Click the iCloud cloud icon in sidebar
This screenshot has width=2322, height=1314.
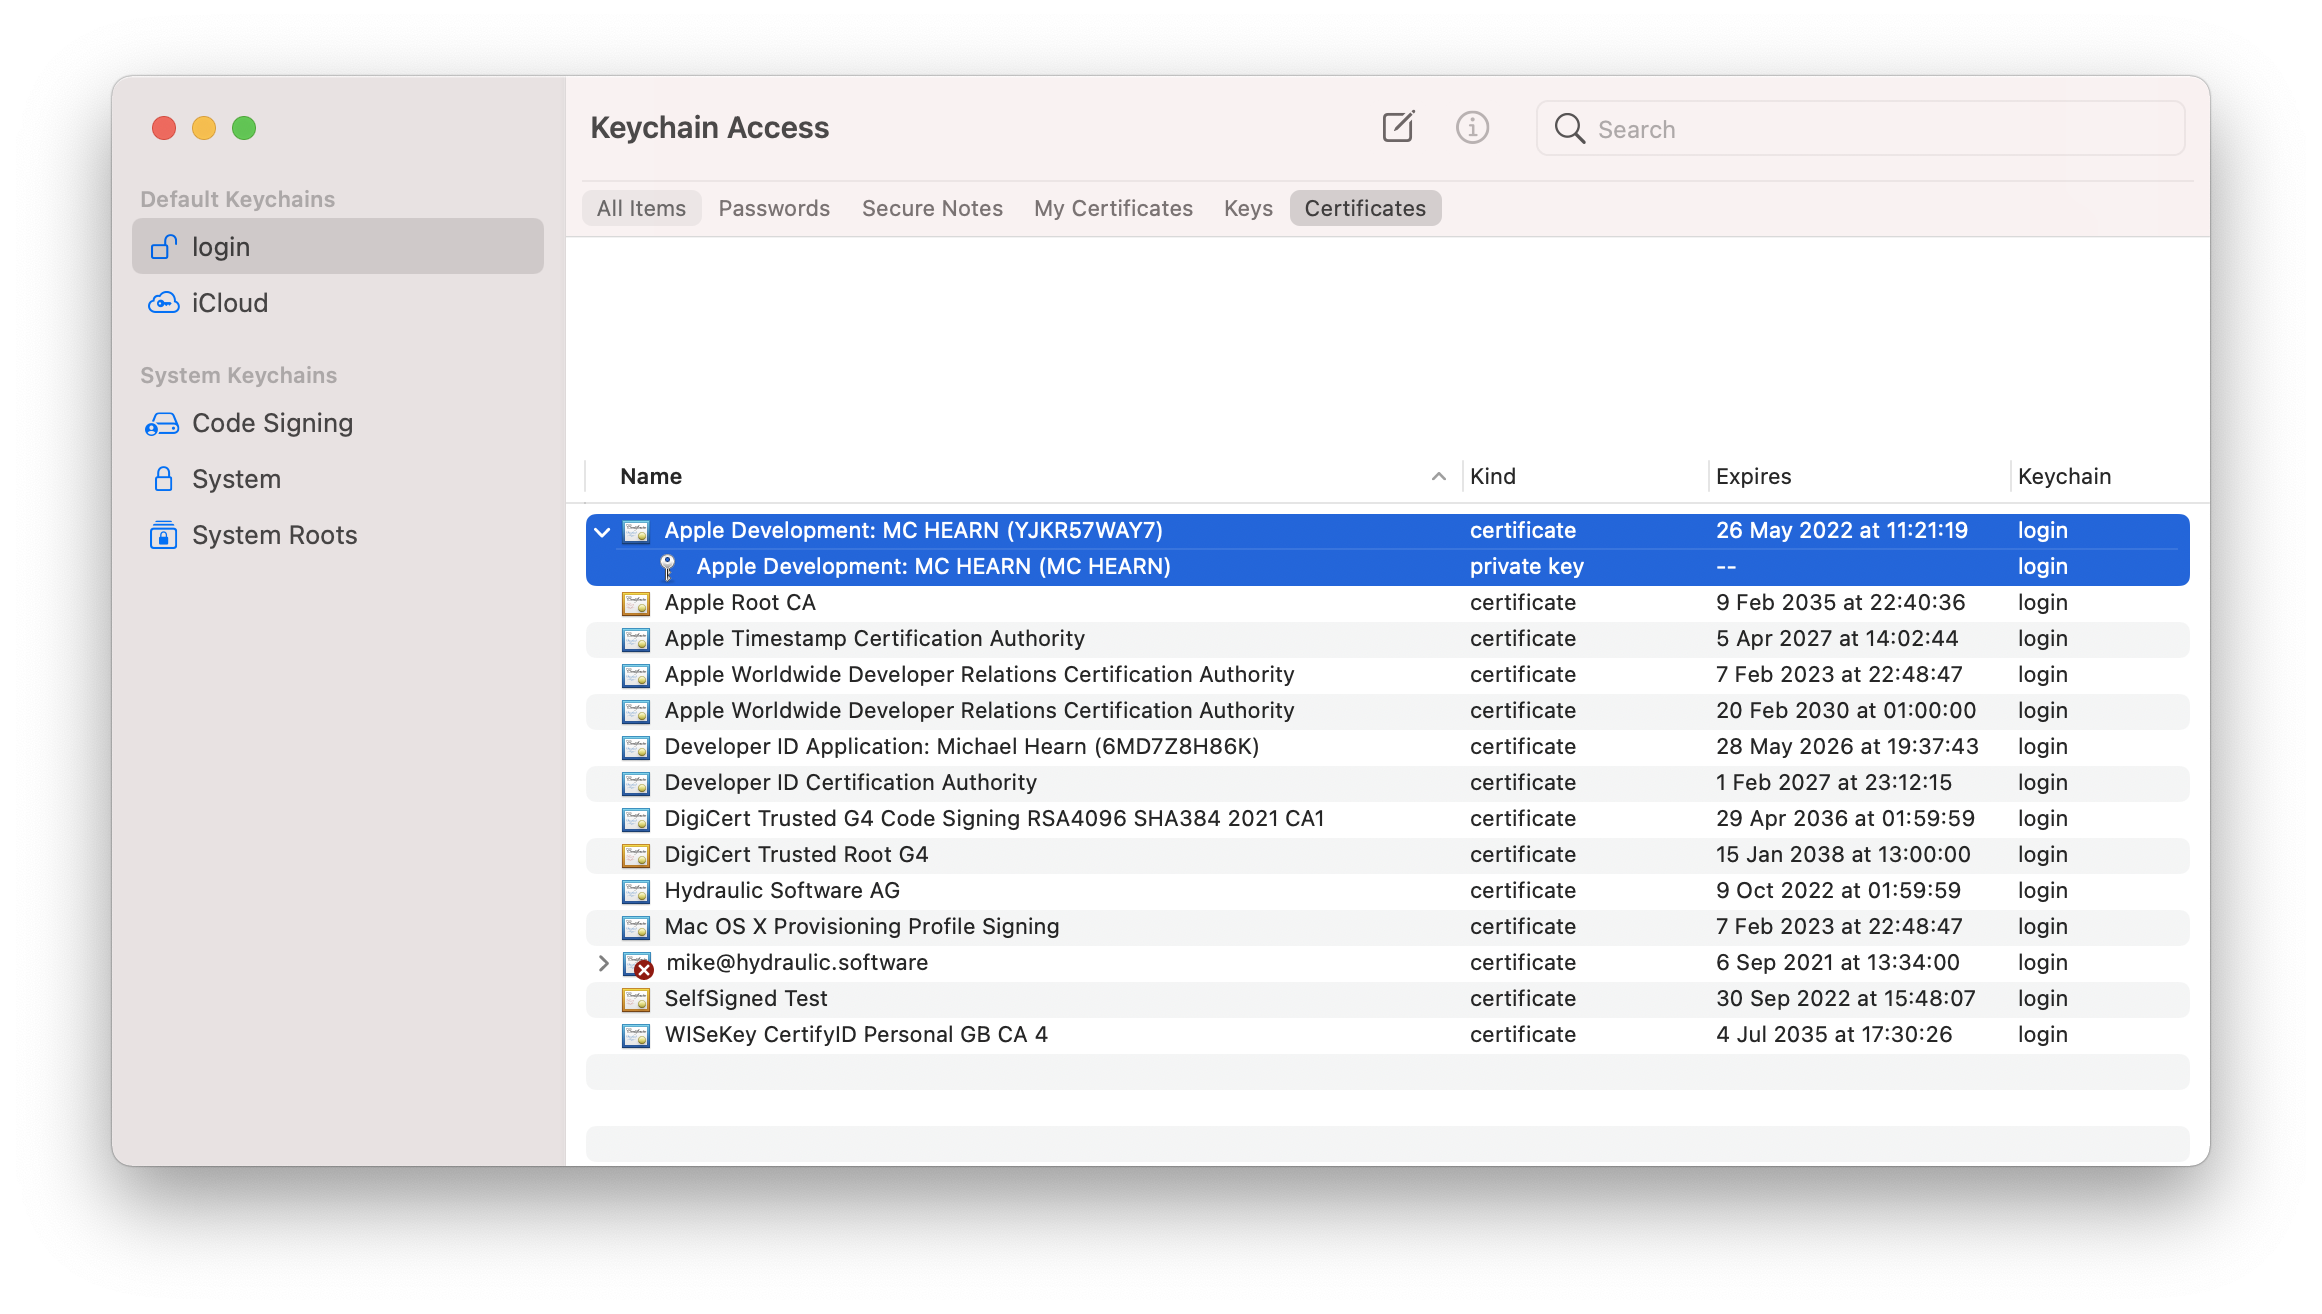point(163,302)
